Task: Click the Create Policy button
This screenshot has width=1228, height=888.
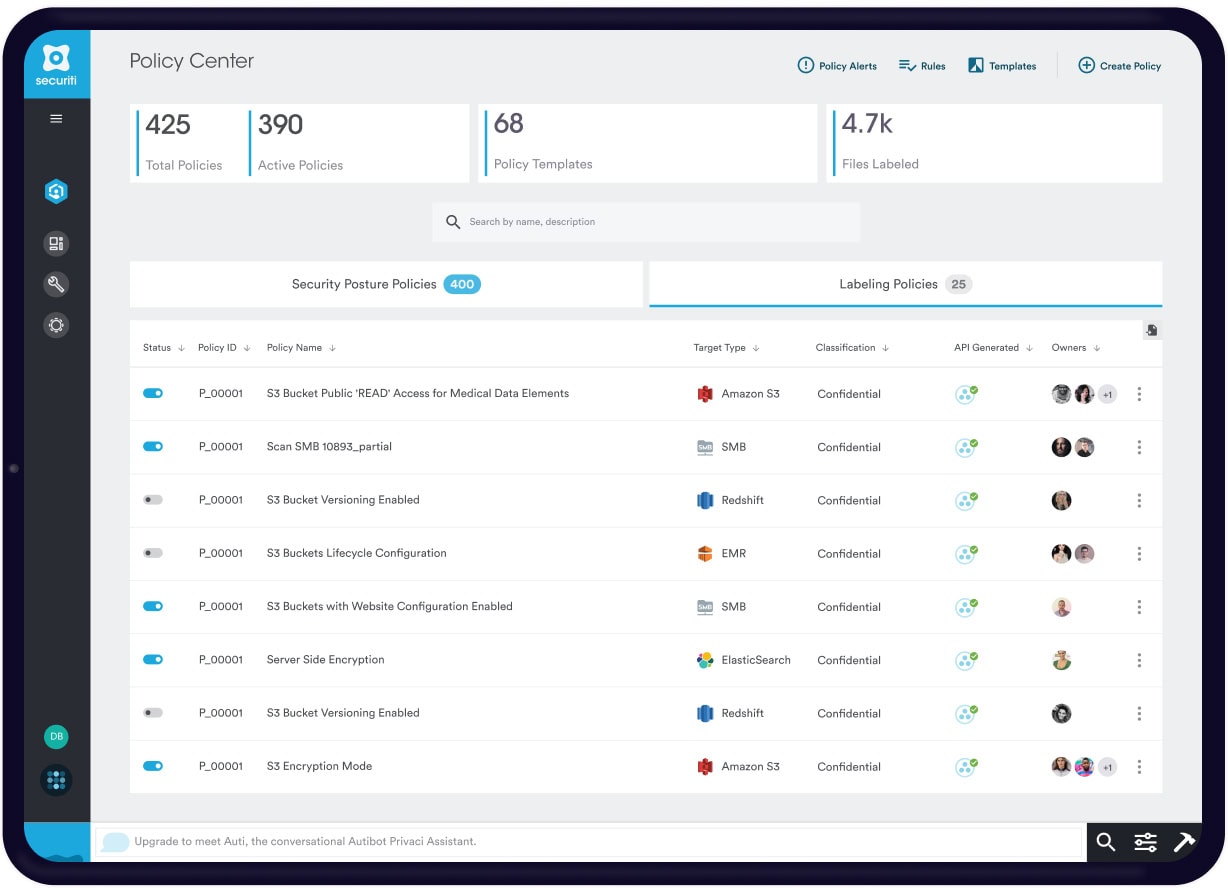Action: point(1119,66)
